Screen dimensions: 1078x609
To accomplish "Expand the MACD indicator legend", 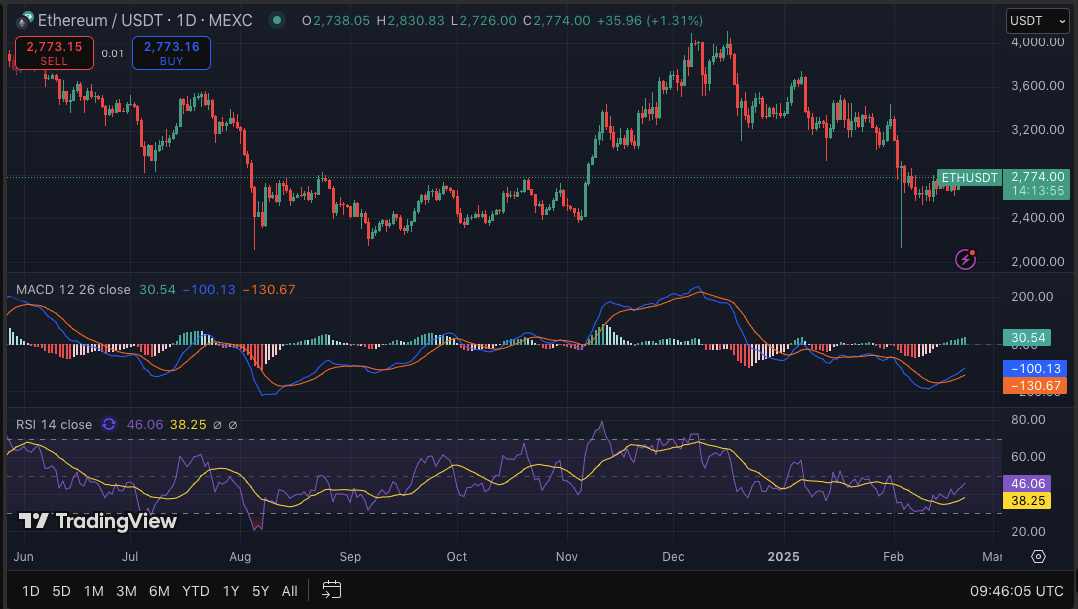I will (72, 288).
